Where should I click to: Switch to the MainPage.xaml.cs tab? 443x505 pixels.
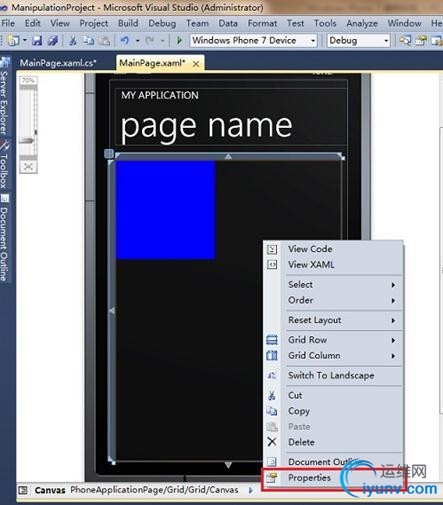(x=58, y=63)
